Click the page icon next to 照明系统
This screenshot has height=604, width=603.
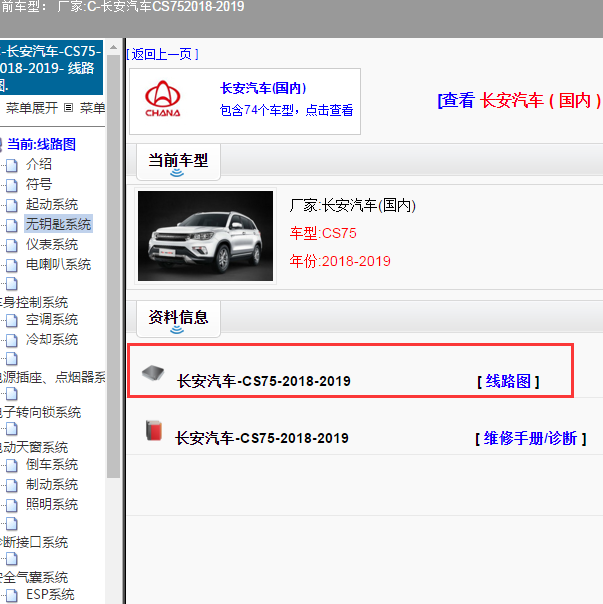coord(12,506)
